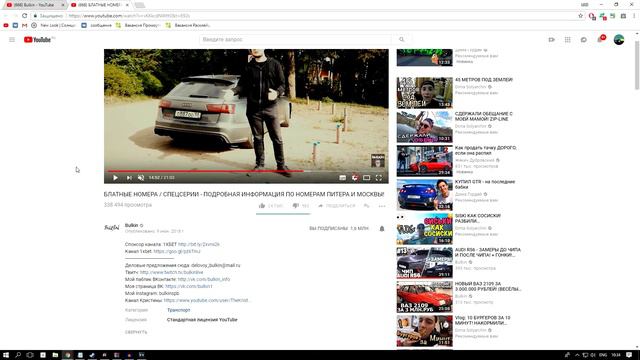Viewport: 640px width, 360px height.
Task: Open the messages chat bubble icon
Action: [584, 40]
